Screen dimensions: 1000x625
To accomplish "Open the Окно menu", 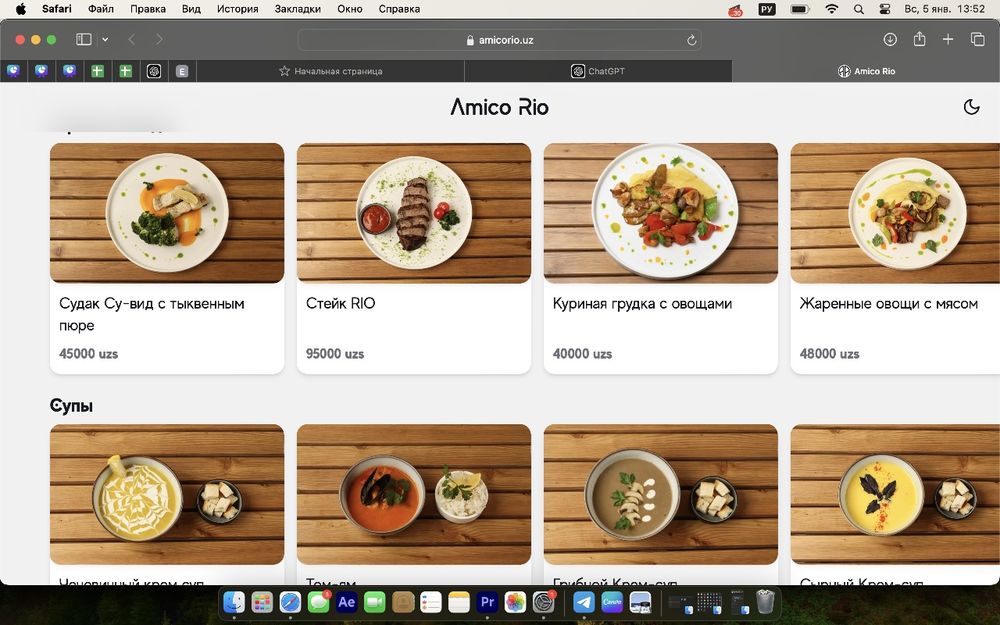I will point(349,9).
